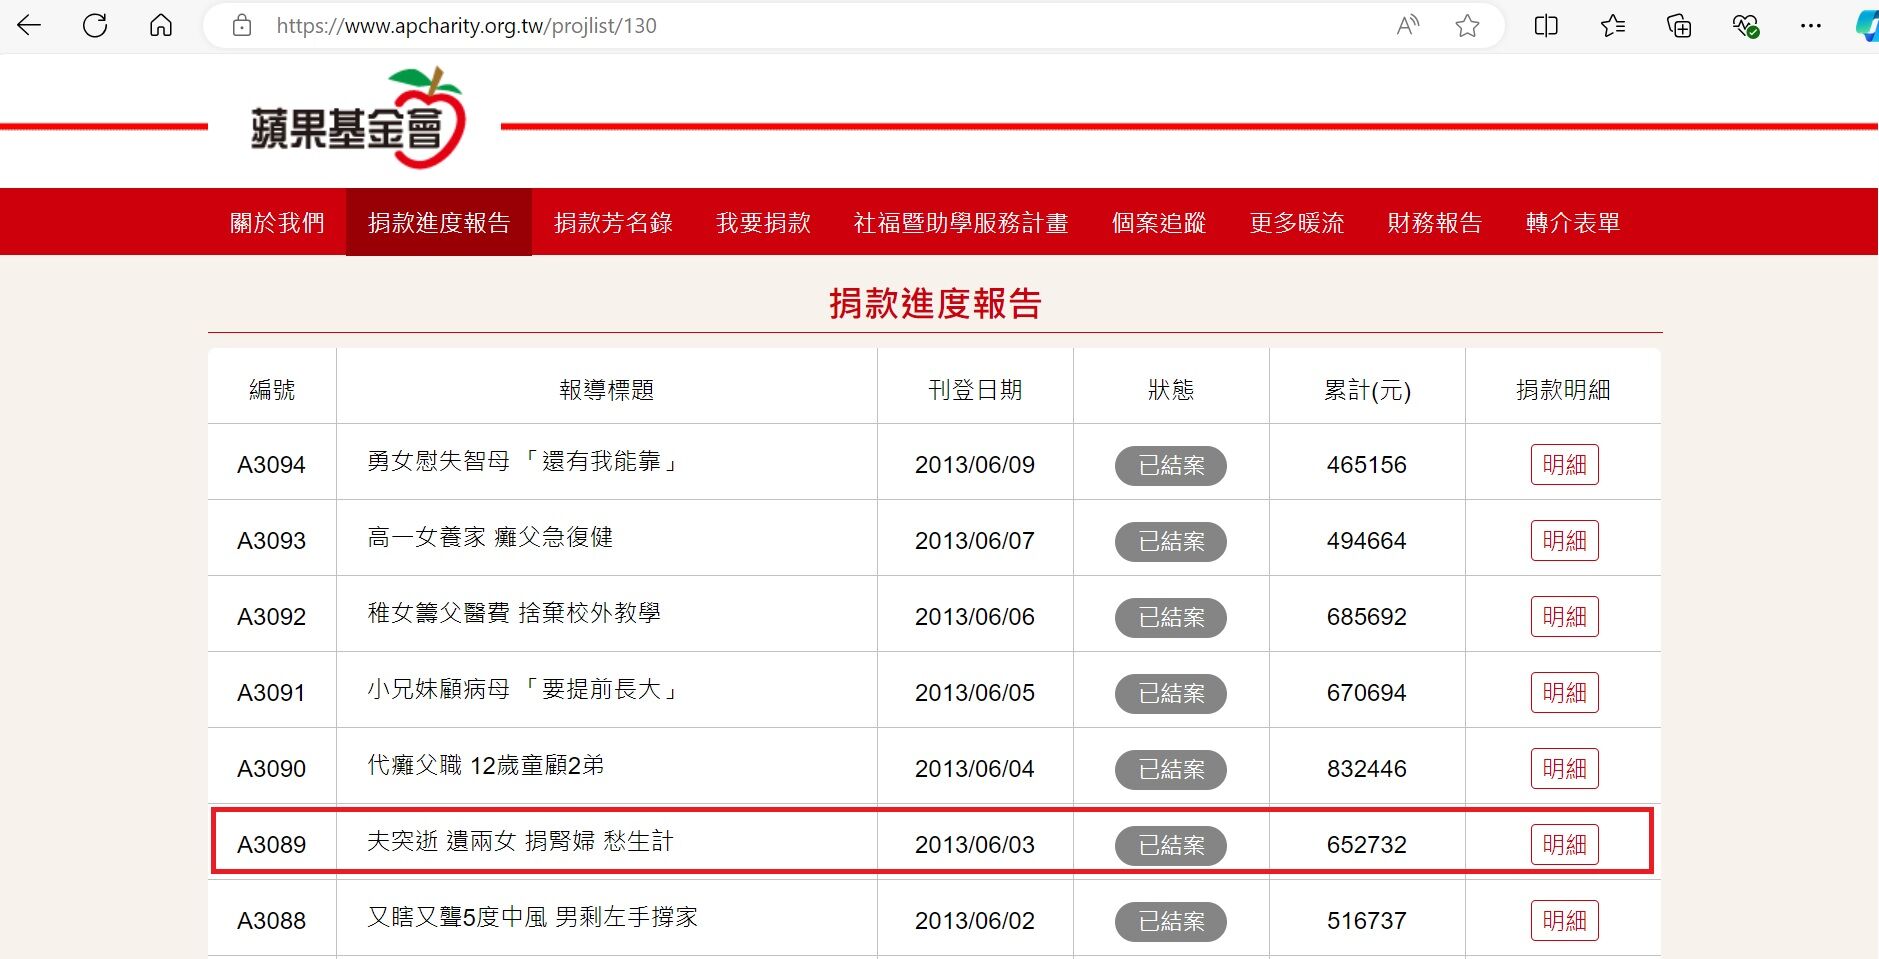This screenshot has width=1879, height=959.
Task: Click 已結案 status badge for A3092
Action: 1171,618
